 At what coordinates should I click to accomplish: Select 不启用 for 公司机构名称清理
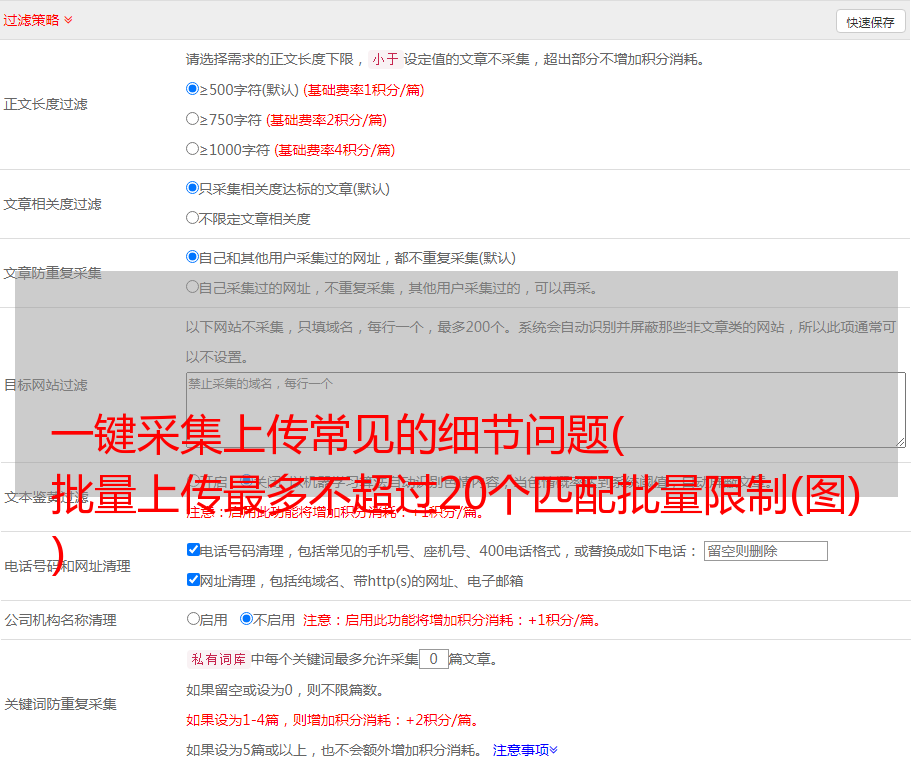coord(247,619)
